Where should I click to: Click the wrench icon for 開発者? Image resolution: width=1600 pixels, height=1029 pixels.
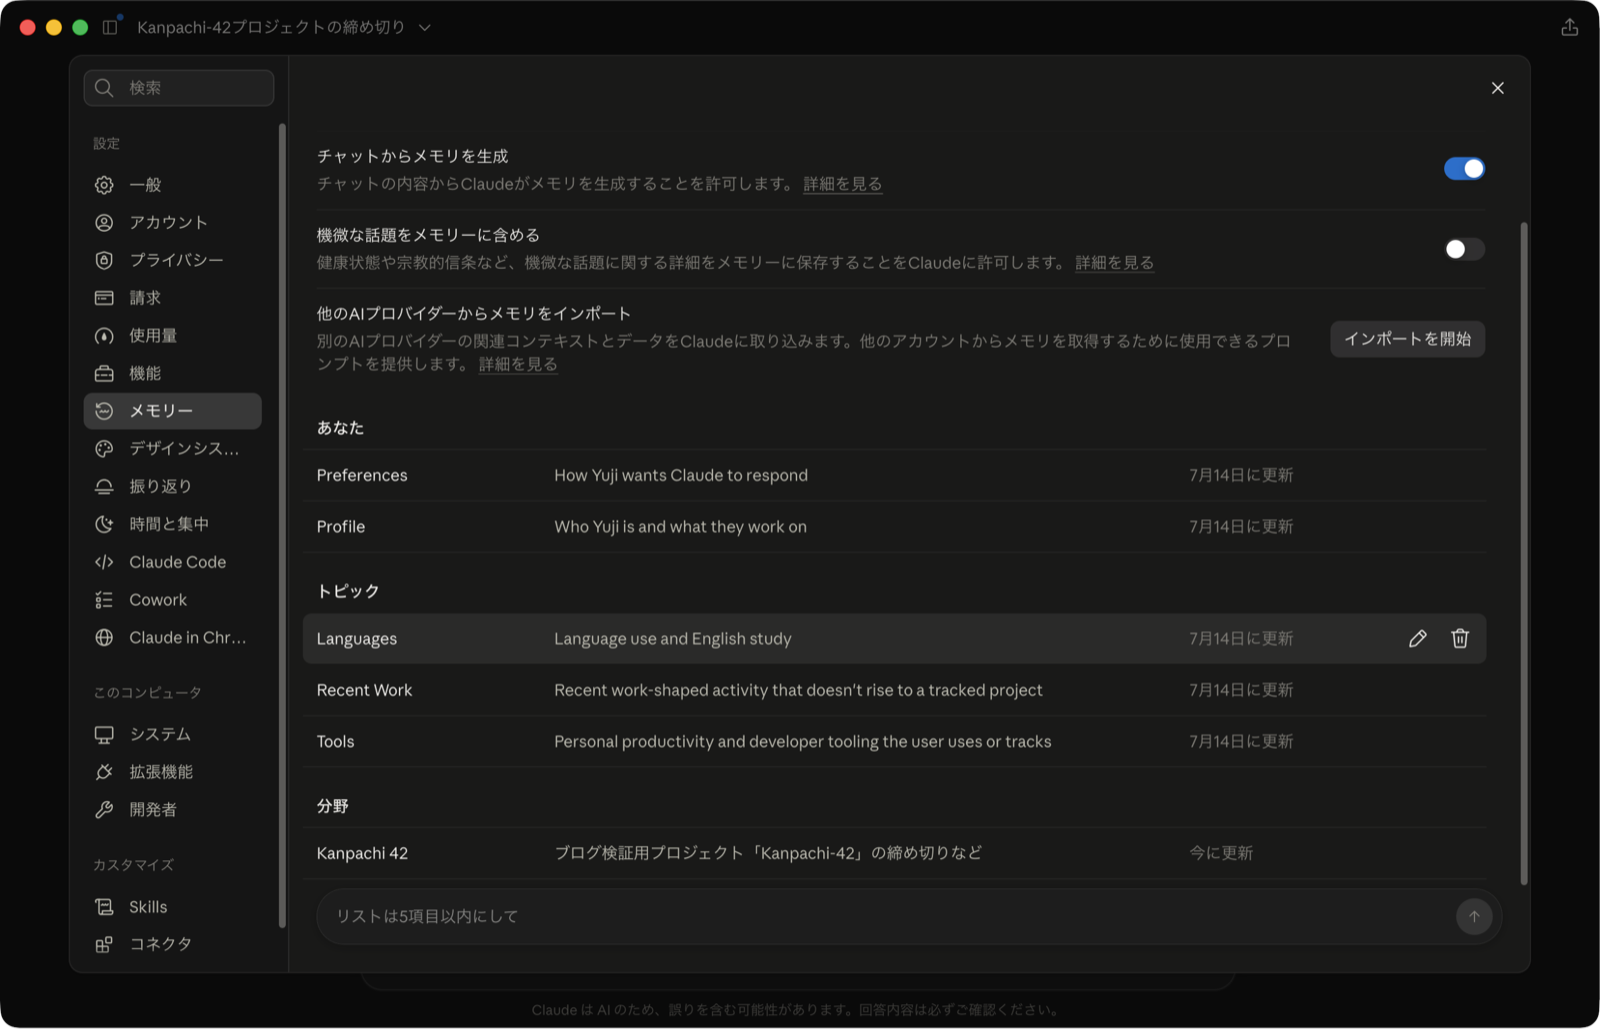[104, 810]
